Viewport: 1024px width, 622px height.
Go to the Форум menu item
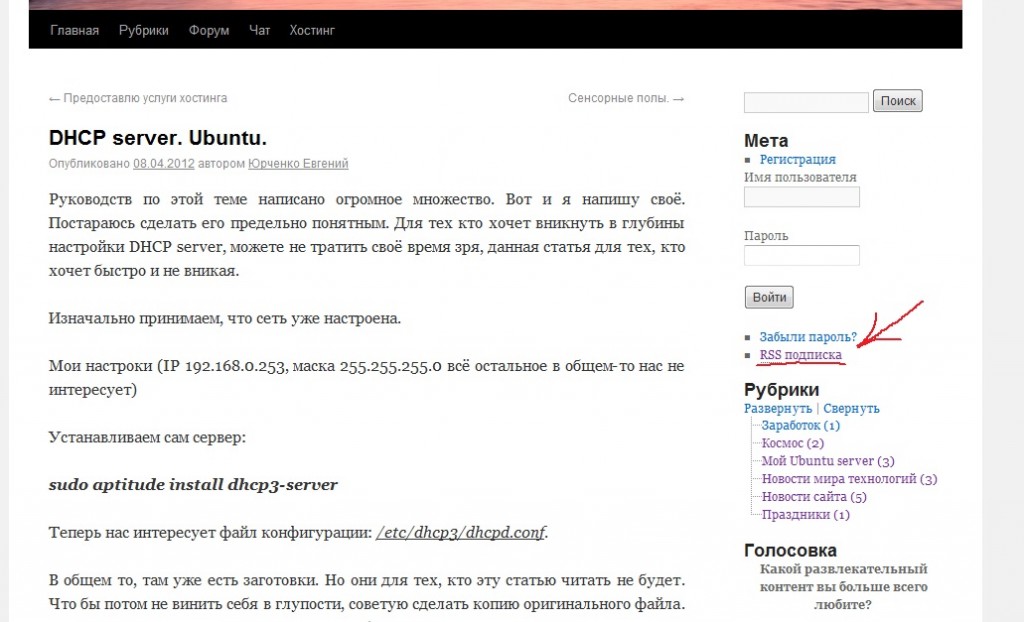click(x=209, y=31)
